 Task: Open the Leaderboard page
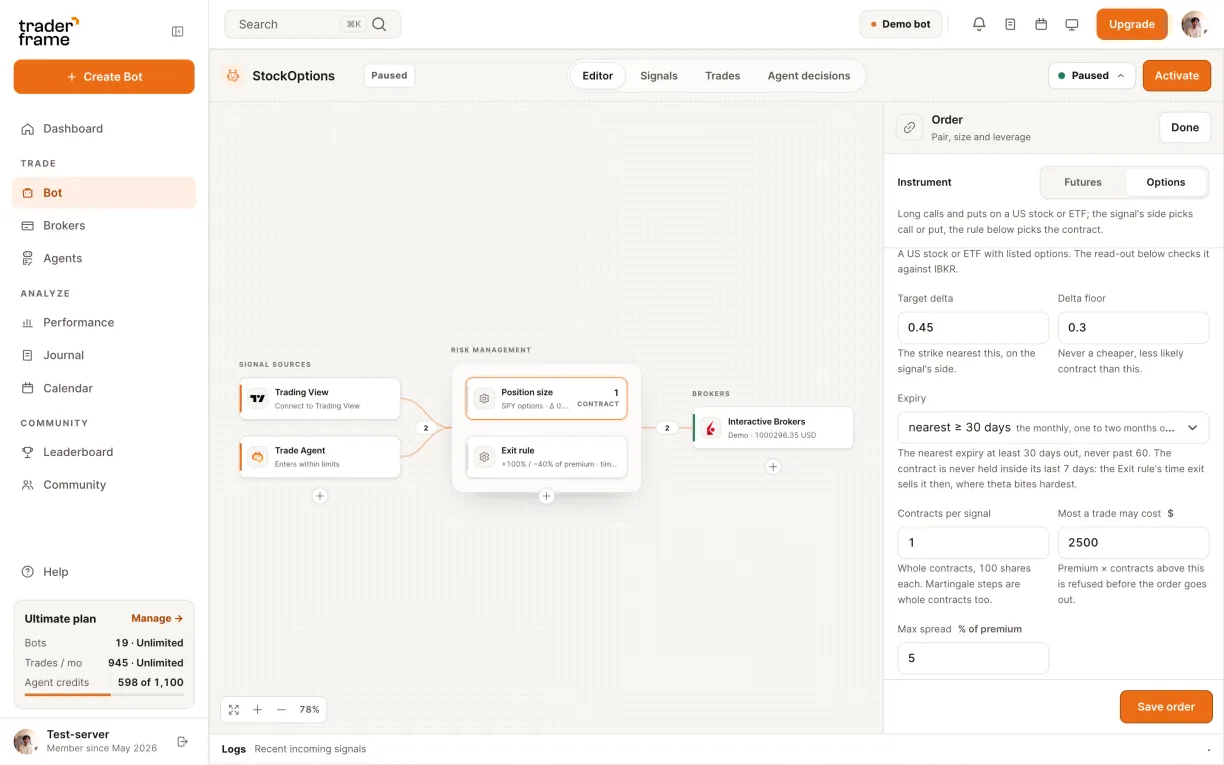tap(104, 452)
